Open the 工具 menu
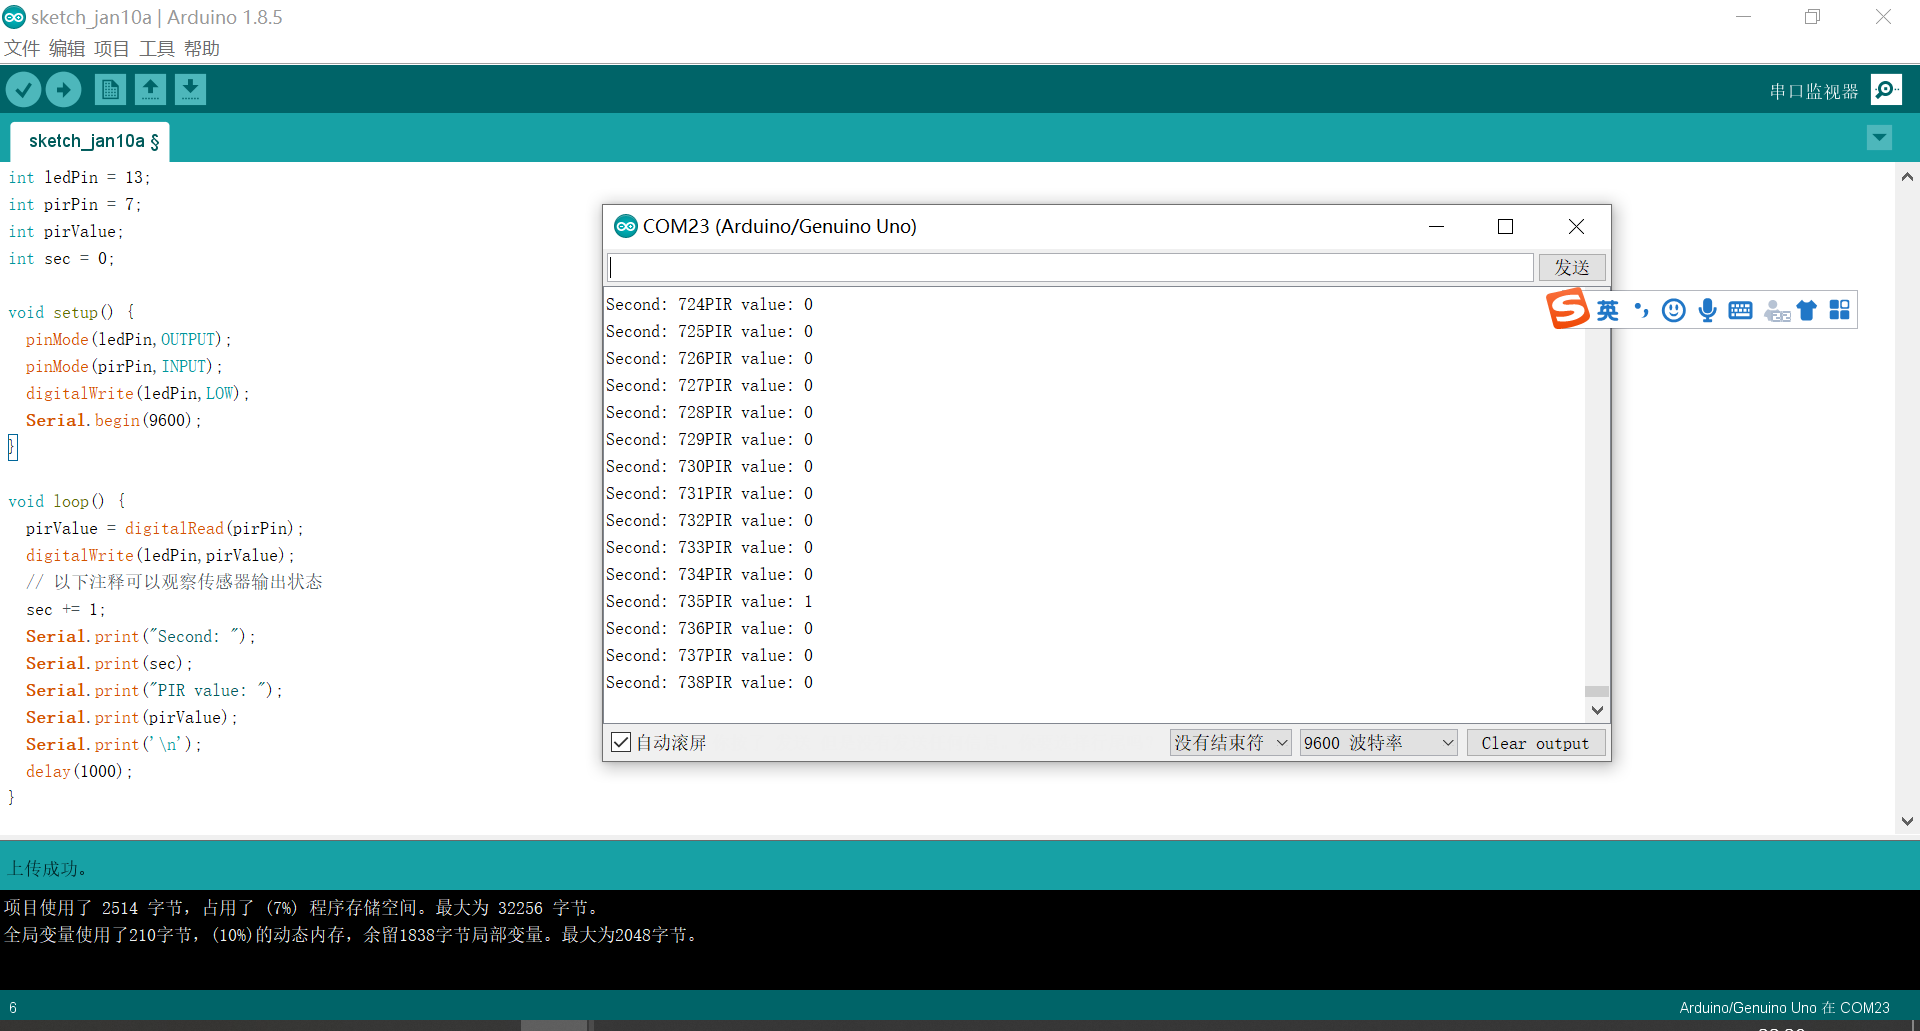 click(x=157, y=48)
